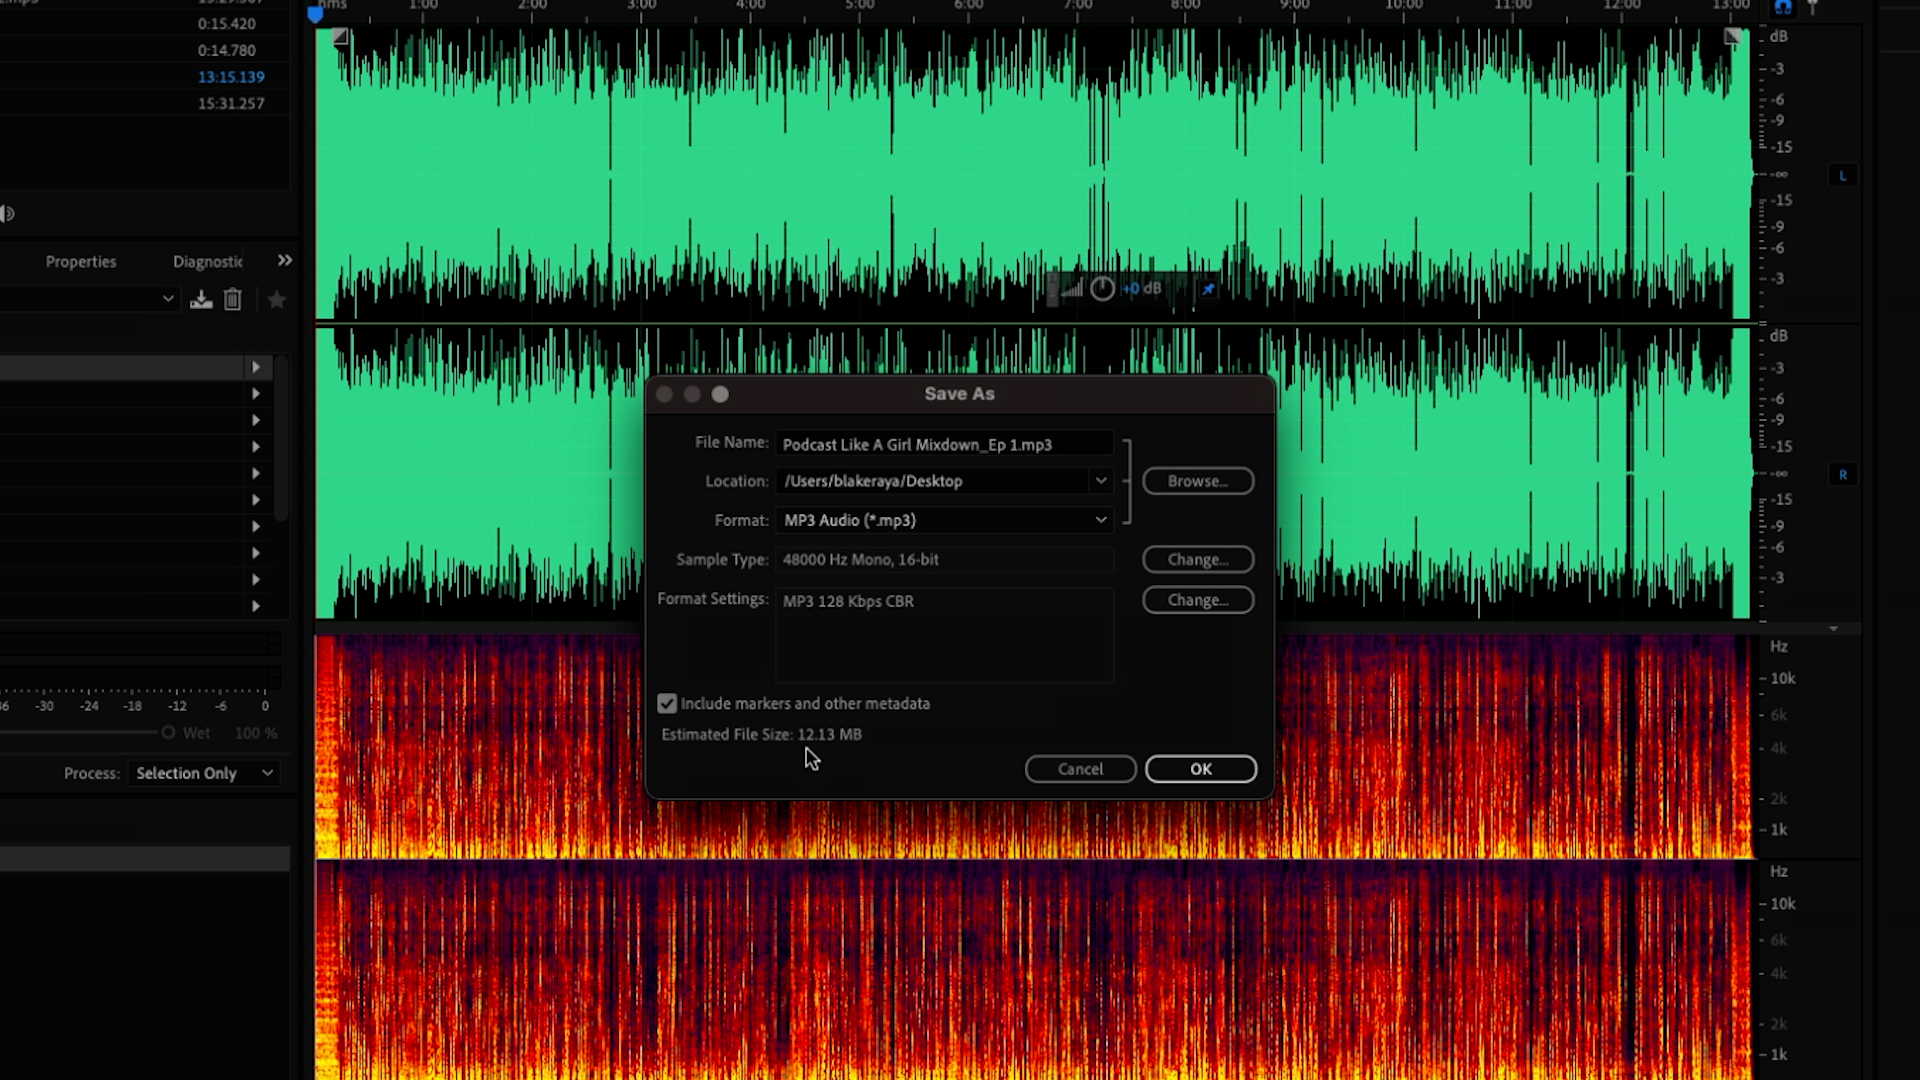The image size is (1920, 1080).
Task: Pin the HUD using the blue pin icon
Action: coord(1209,288)
